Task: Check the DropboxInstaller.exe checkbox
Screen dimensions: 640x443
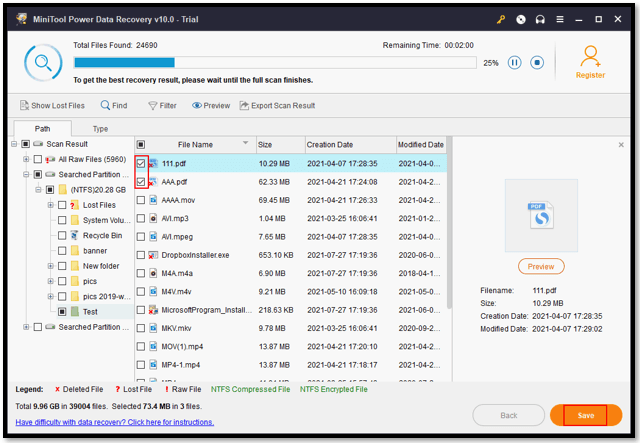Action: tap(141, 255)
